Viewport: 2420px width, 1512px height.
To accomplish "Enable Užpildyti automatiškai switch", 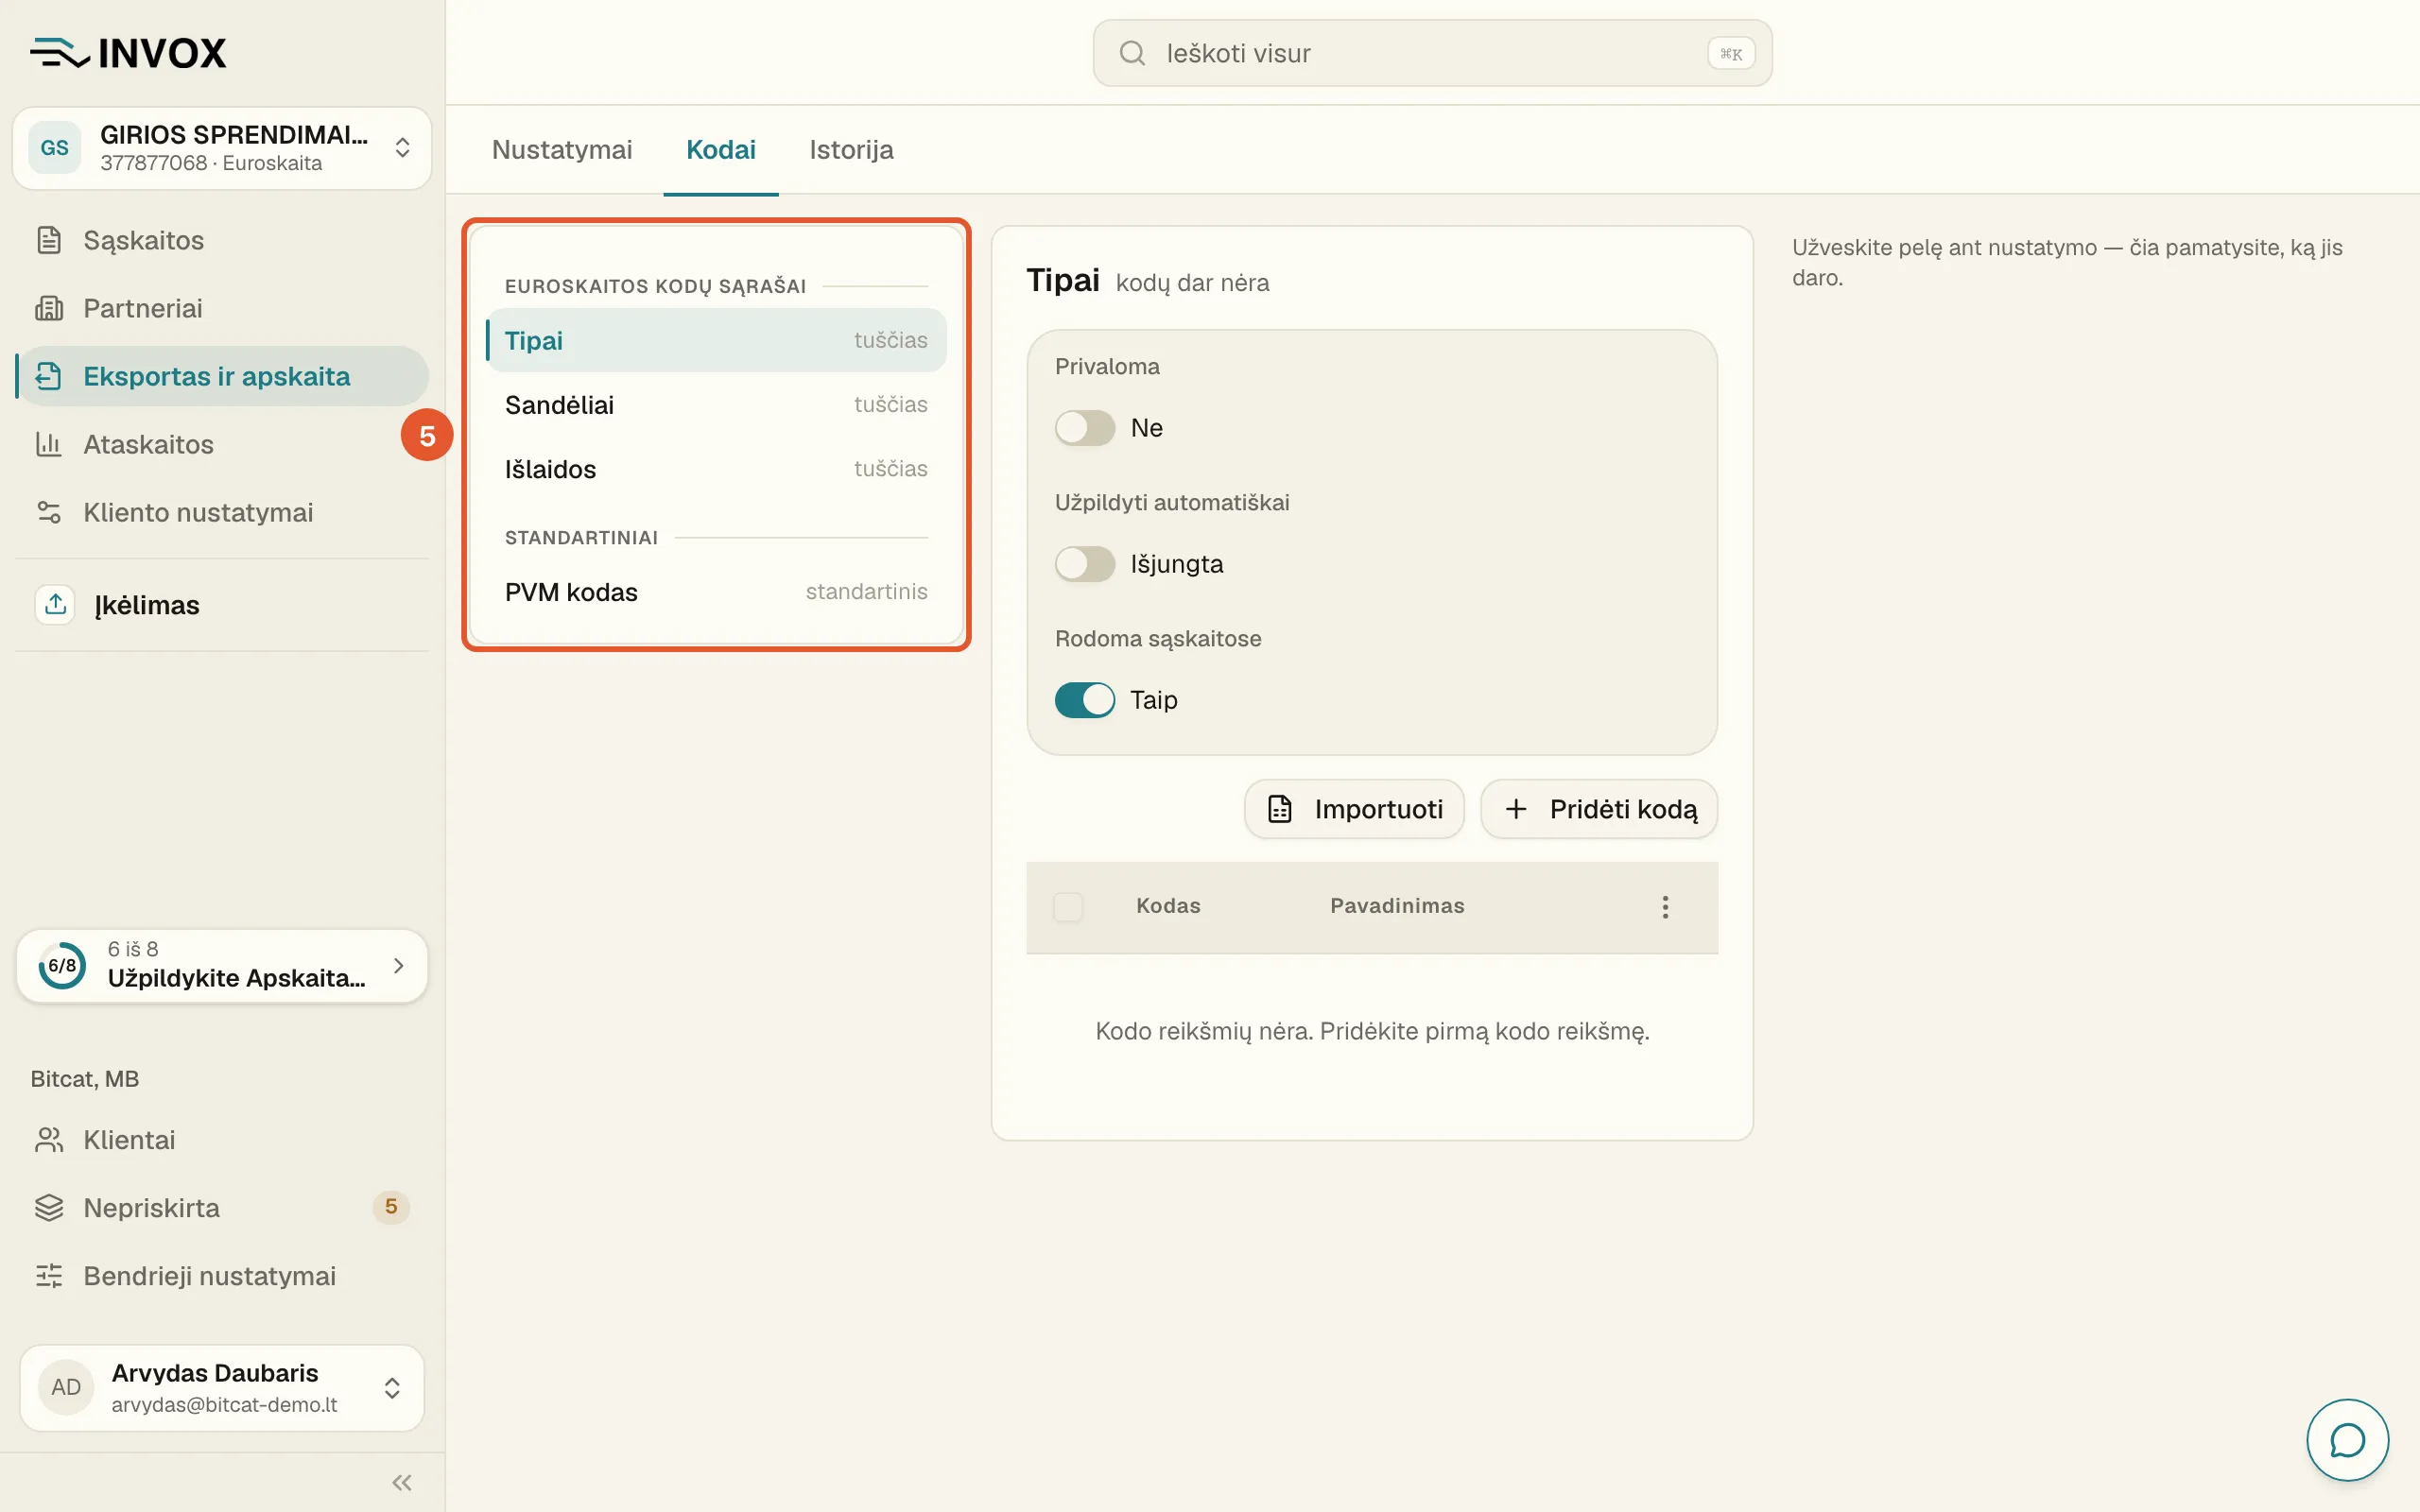I will [x=1085, y=564].
